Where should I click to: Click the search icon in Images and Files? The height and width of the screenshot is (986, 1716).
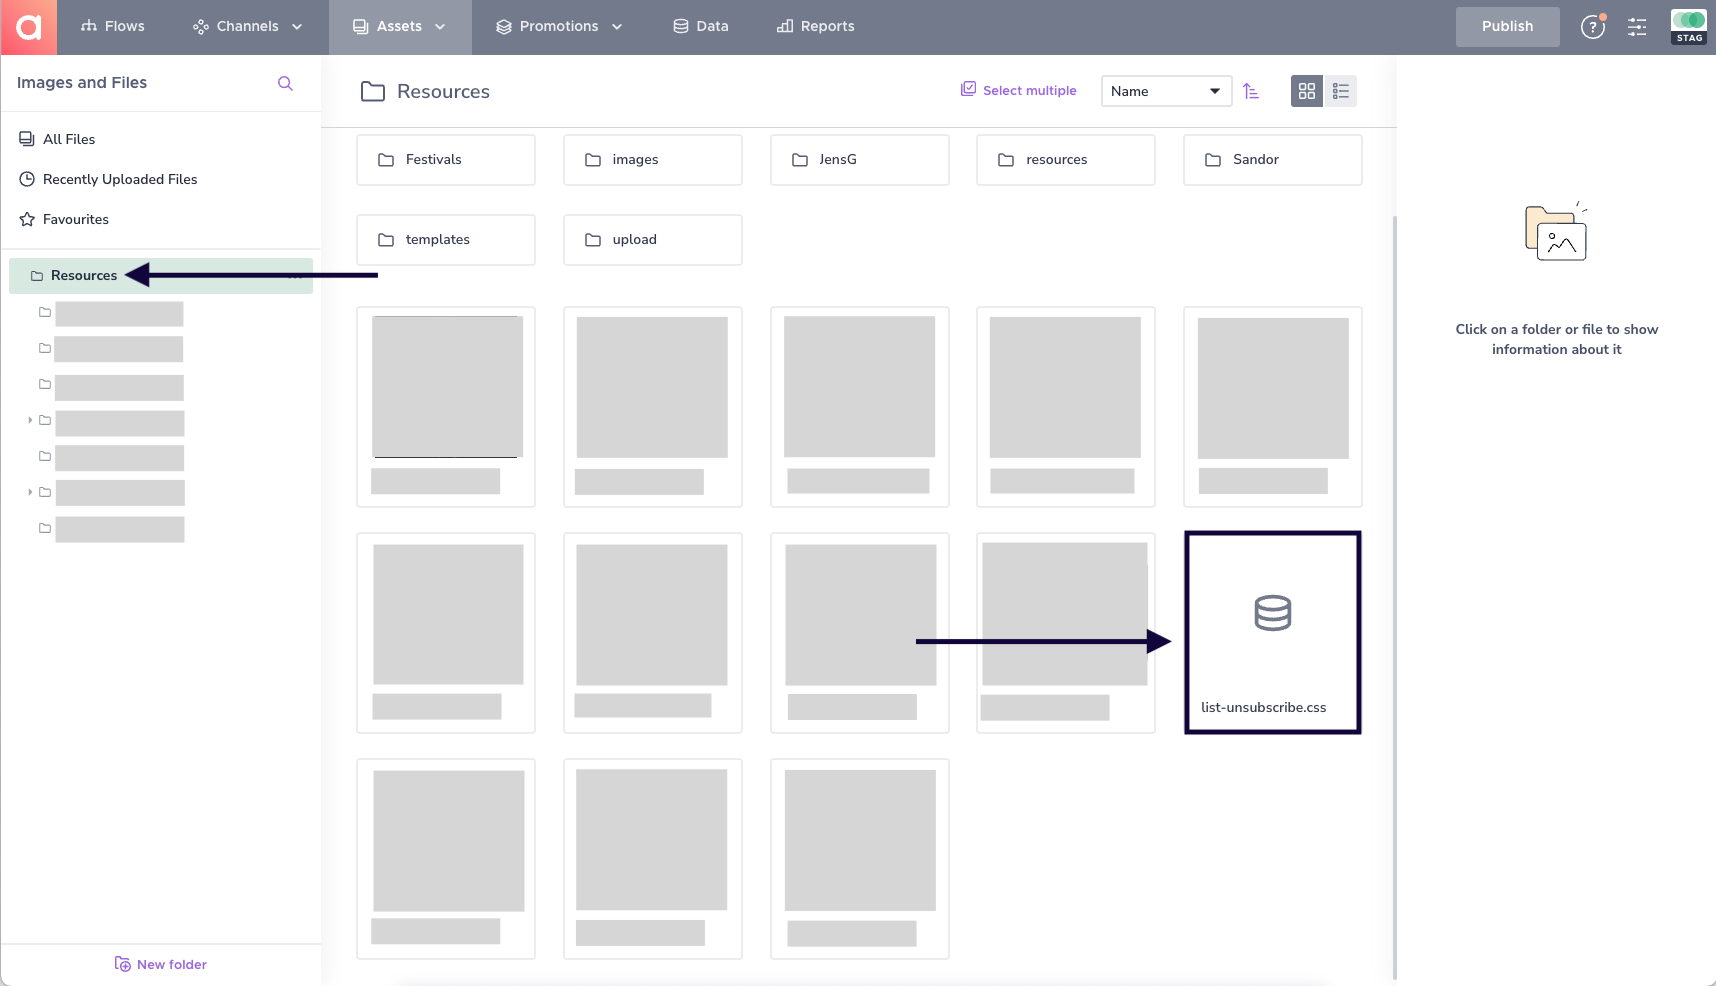click(x=285, y=83)
